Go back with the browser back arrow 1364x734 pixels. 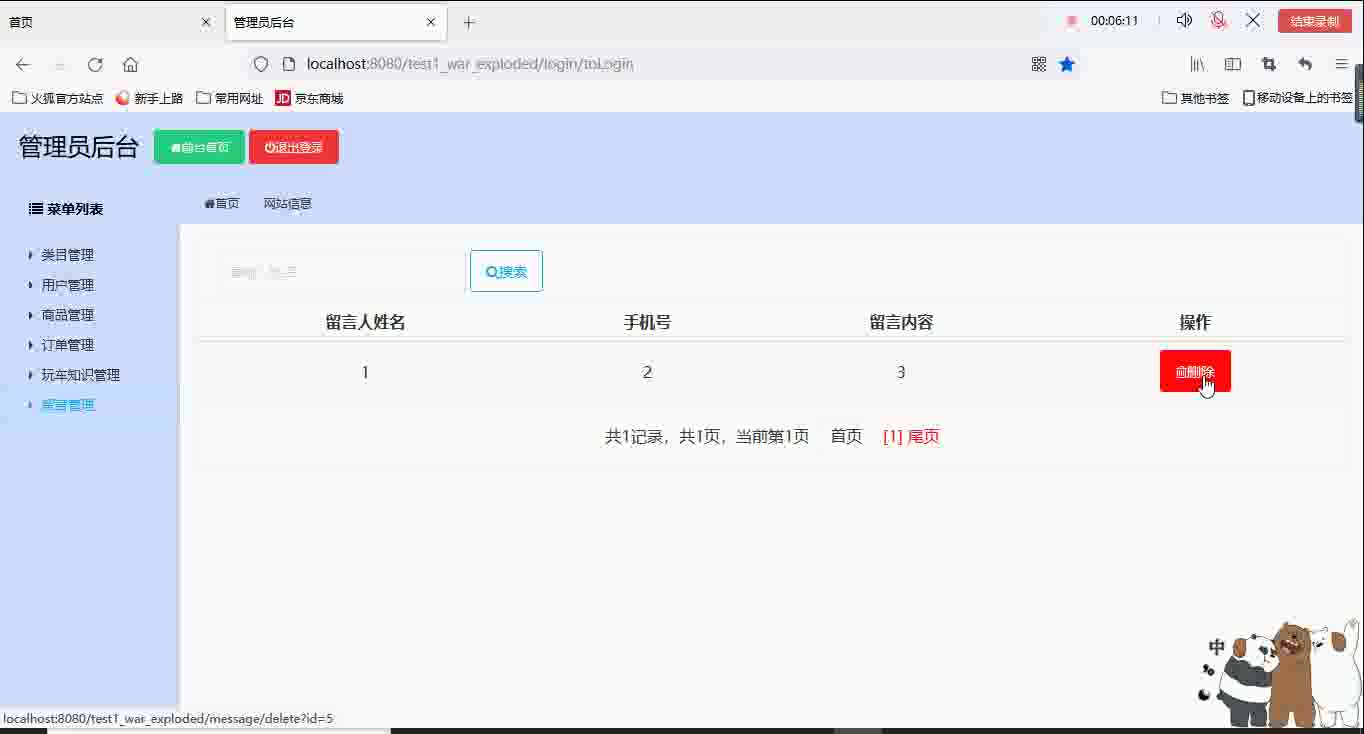[x=23, y=64]
